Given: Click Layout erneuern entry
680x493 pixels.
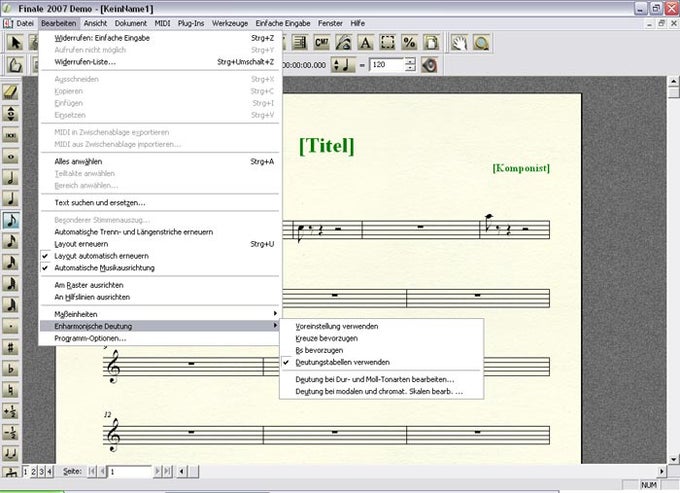Looking at the screenshot, I should point(160,244).
